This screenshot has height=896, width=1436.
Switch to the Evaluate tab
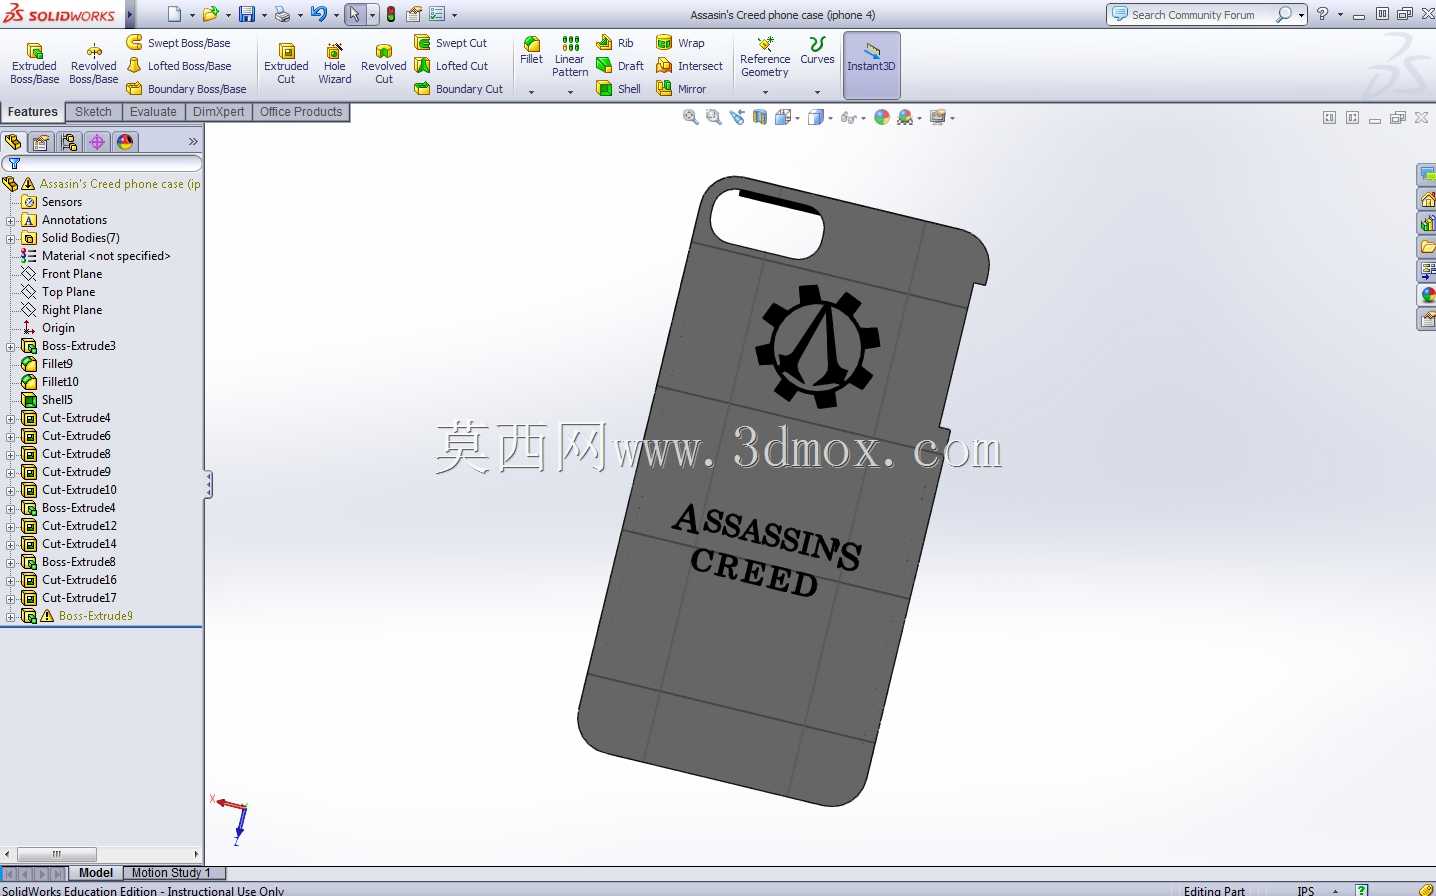click(x=153, y=112)
